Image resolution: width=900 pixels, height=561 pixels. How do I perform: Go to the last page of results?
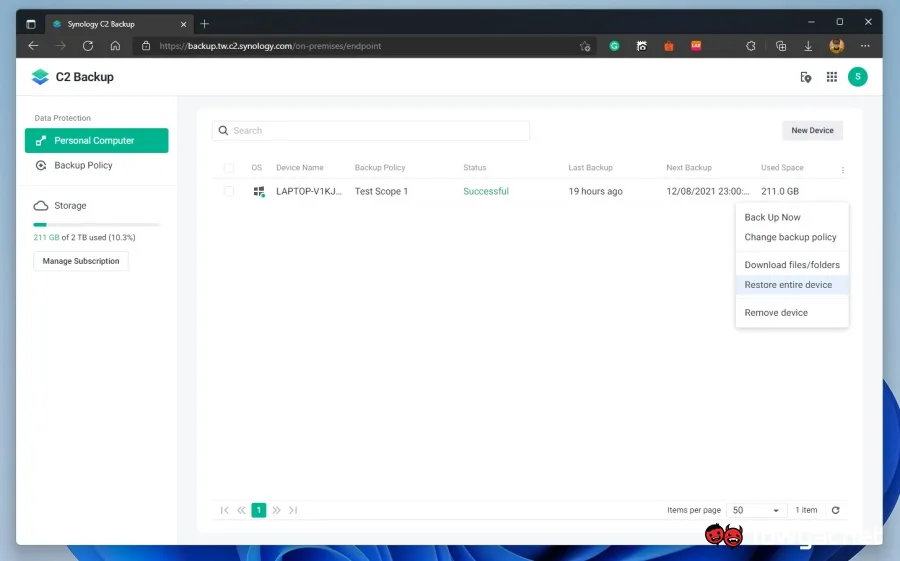click(x=293, y=510)
